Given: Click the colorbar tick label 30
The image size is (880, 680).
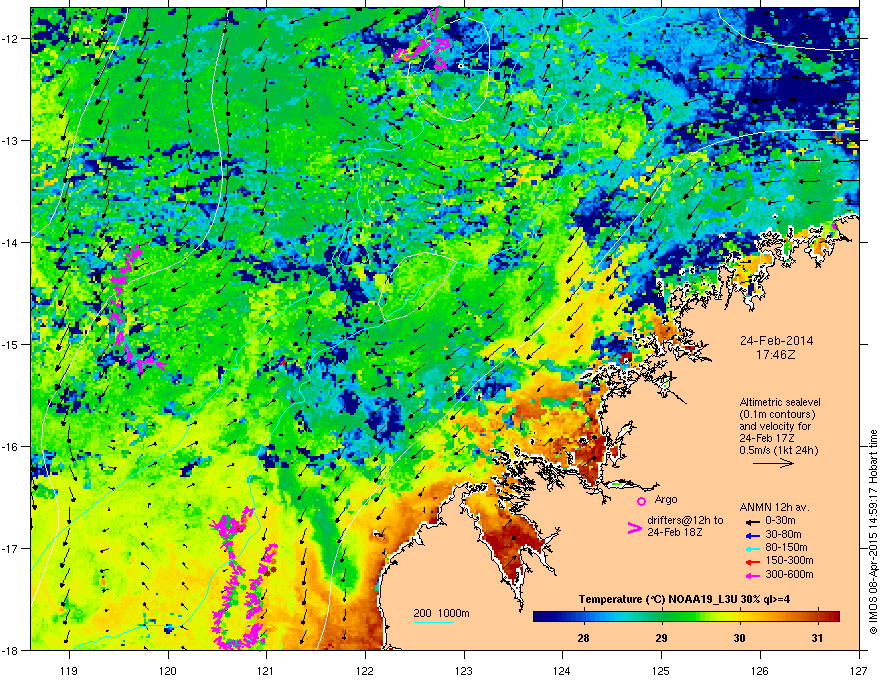Looking at the screenshot, I should point(740,638).
